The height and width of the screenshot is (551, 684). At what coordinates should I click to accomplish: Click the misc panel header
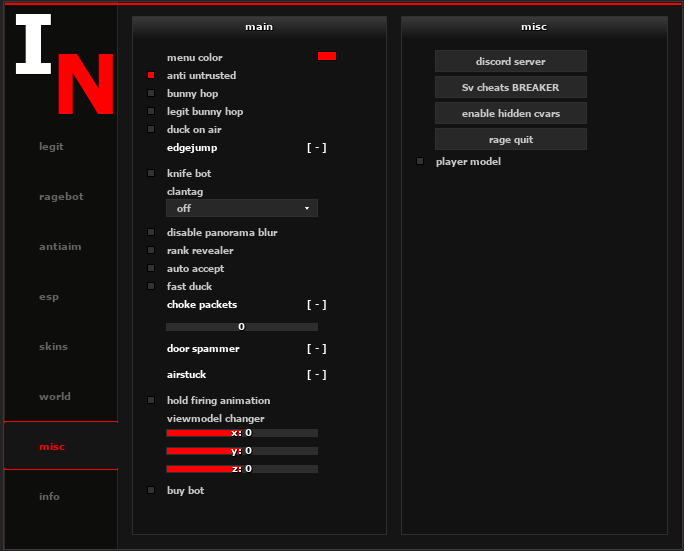[x=534, y=27]
